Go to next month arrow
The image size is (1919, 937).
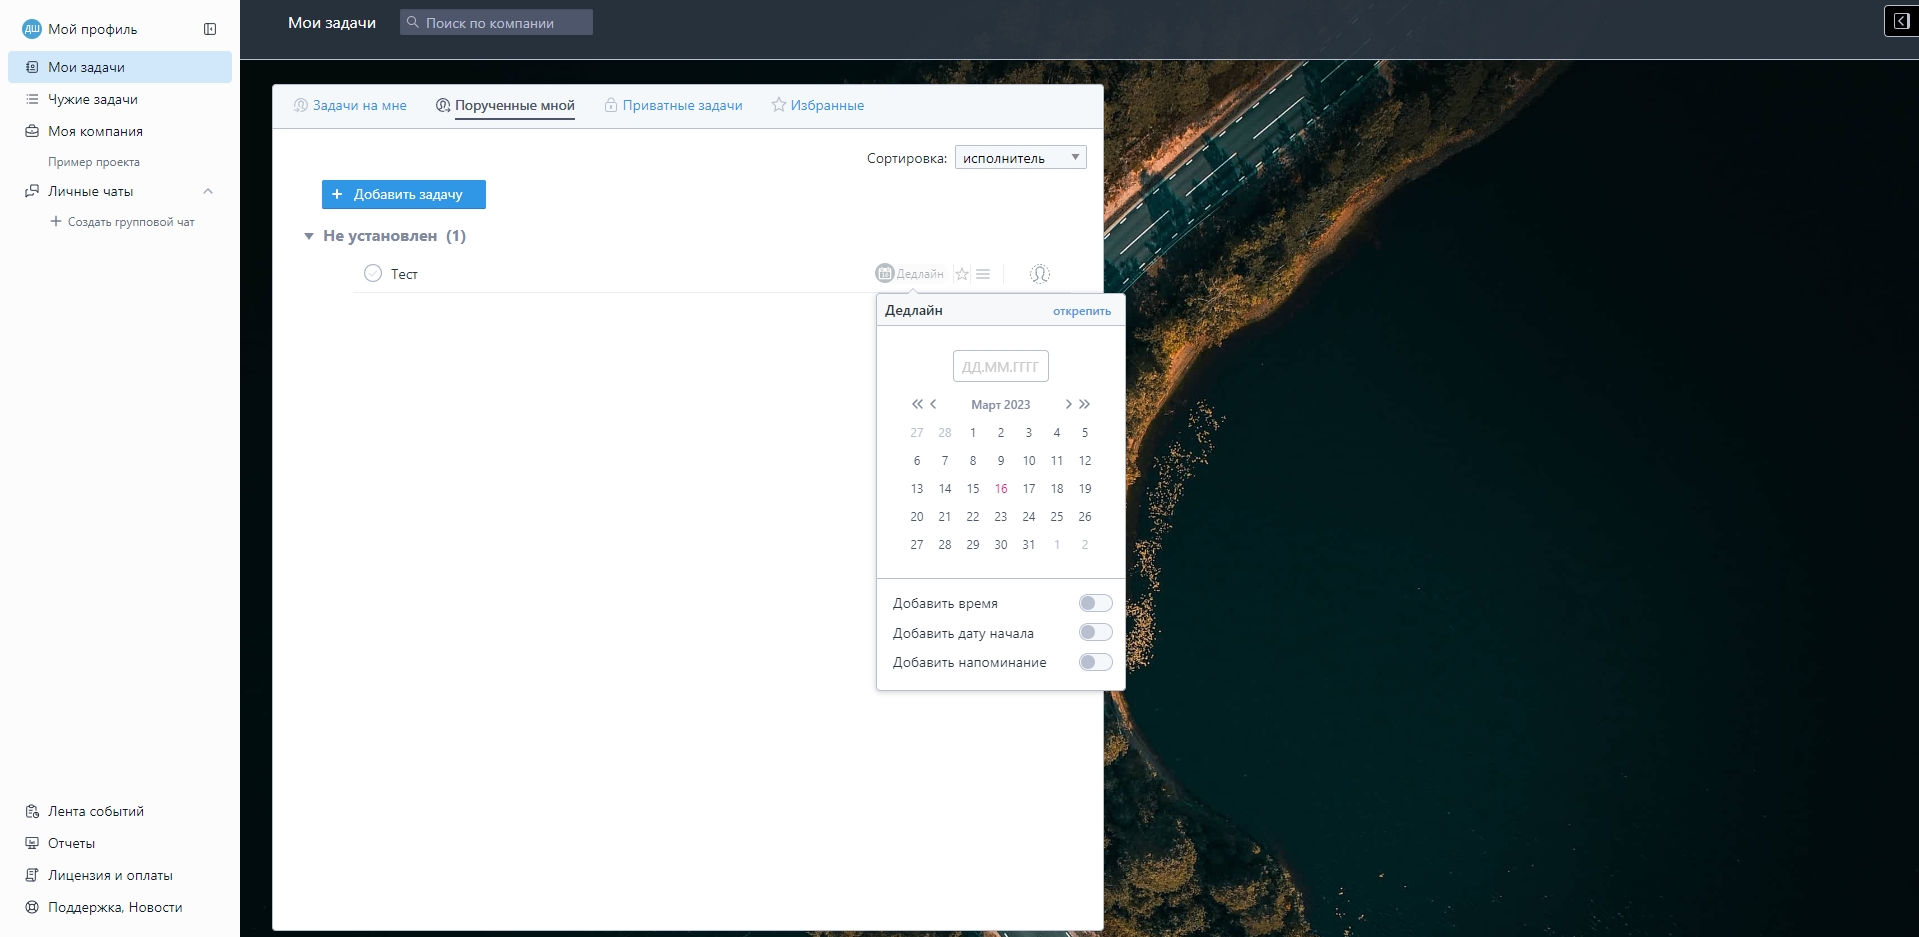[x=1068, y=404]
